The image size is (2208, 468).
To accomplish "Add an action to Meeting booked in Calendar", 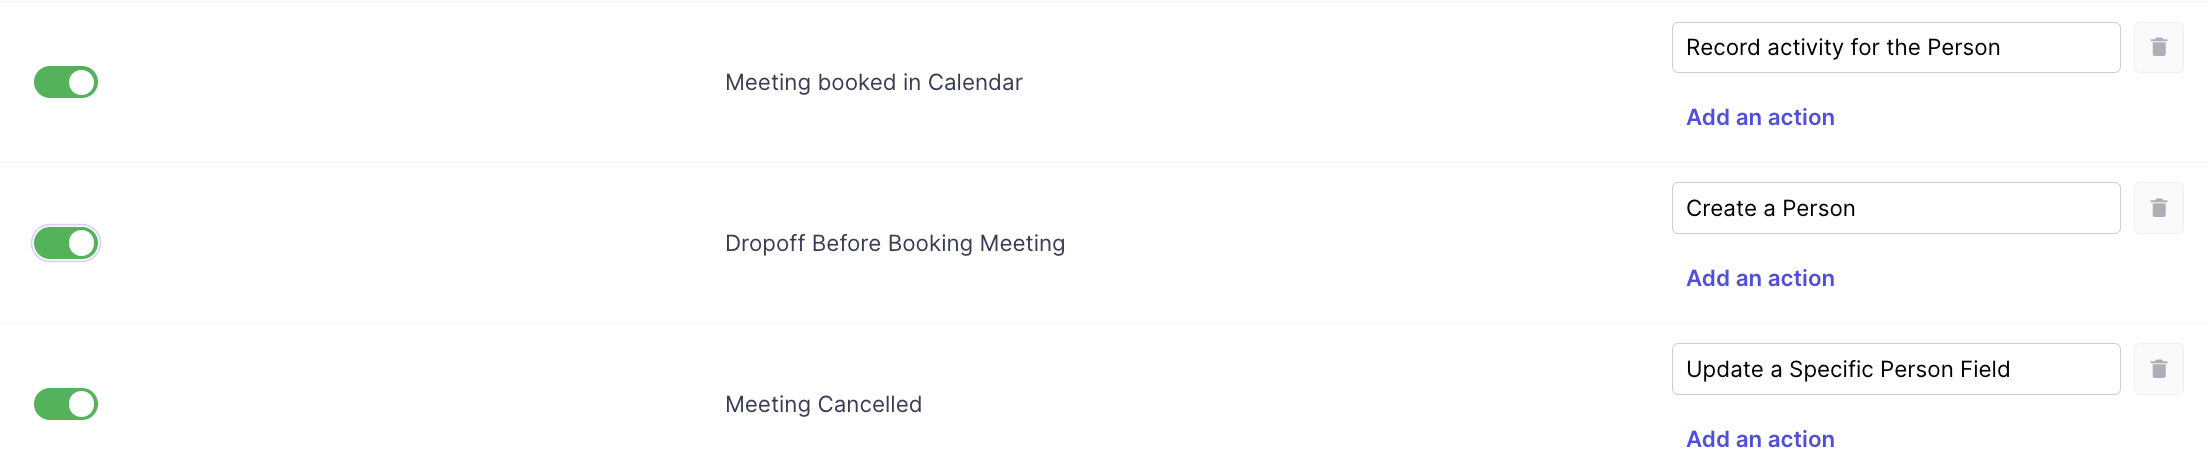I will tap(1760, 117).
